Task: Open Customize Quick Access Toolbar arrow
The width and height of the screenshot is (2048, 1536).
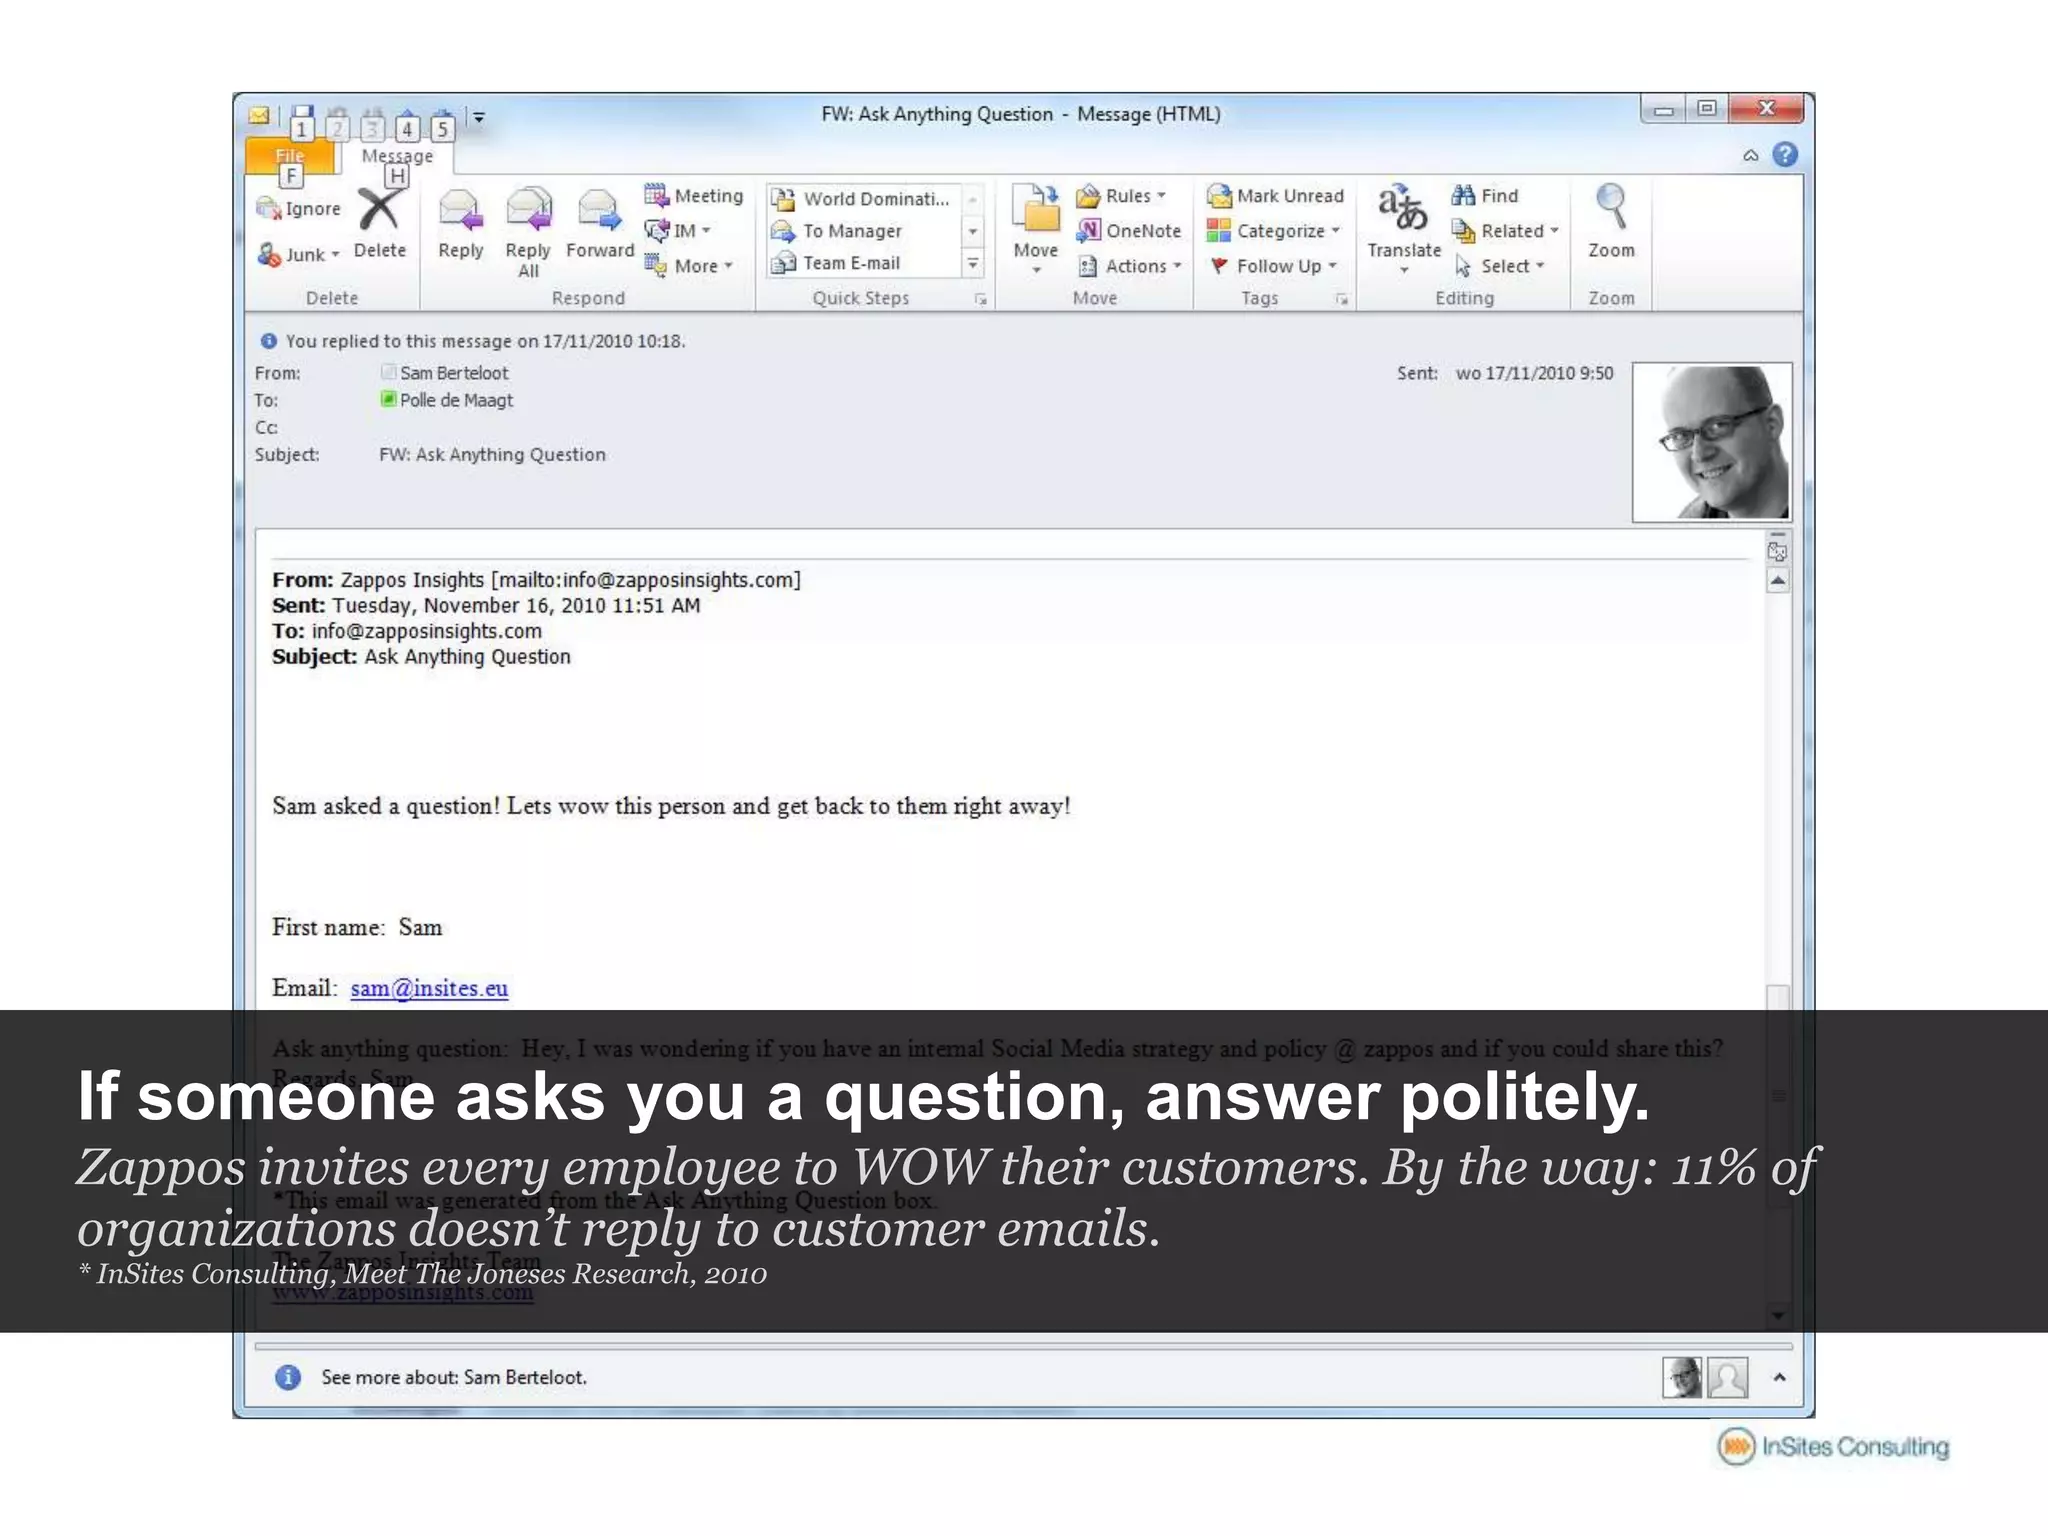Action: [x=479, y=117]
